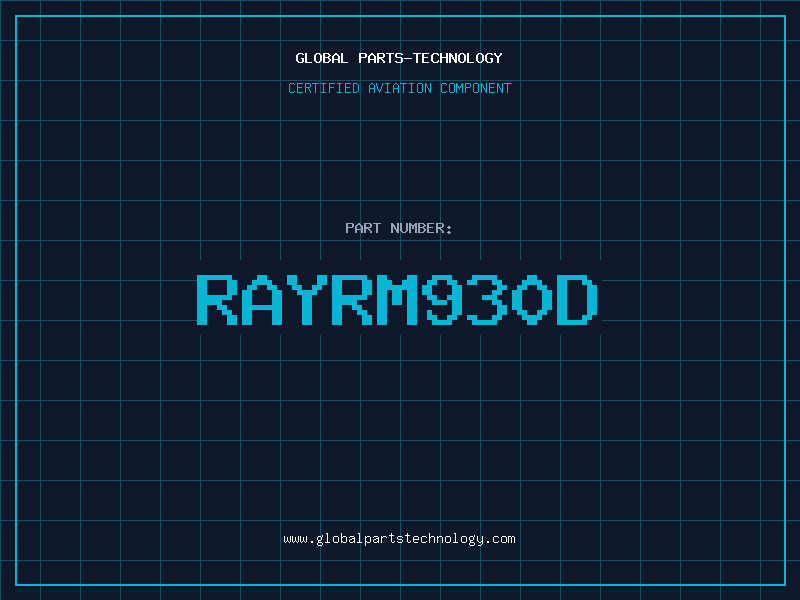Click the 'GLOBAL PARTS-TECHNOLOGY' heading
Screen dimensions: 800x600
[399, 58]
